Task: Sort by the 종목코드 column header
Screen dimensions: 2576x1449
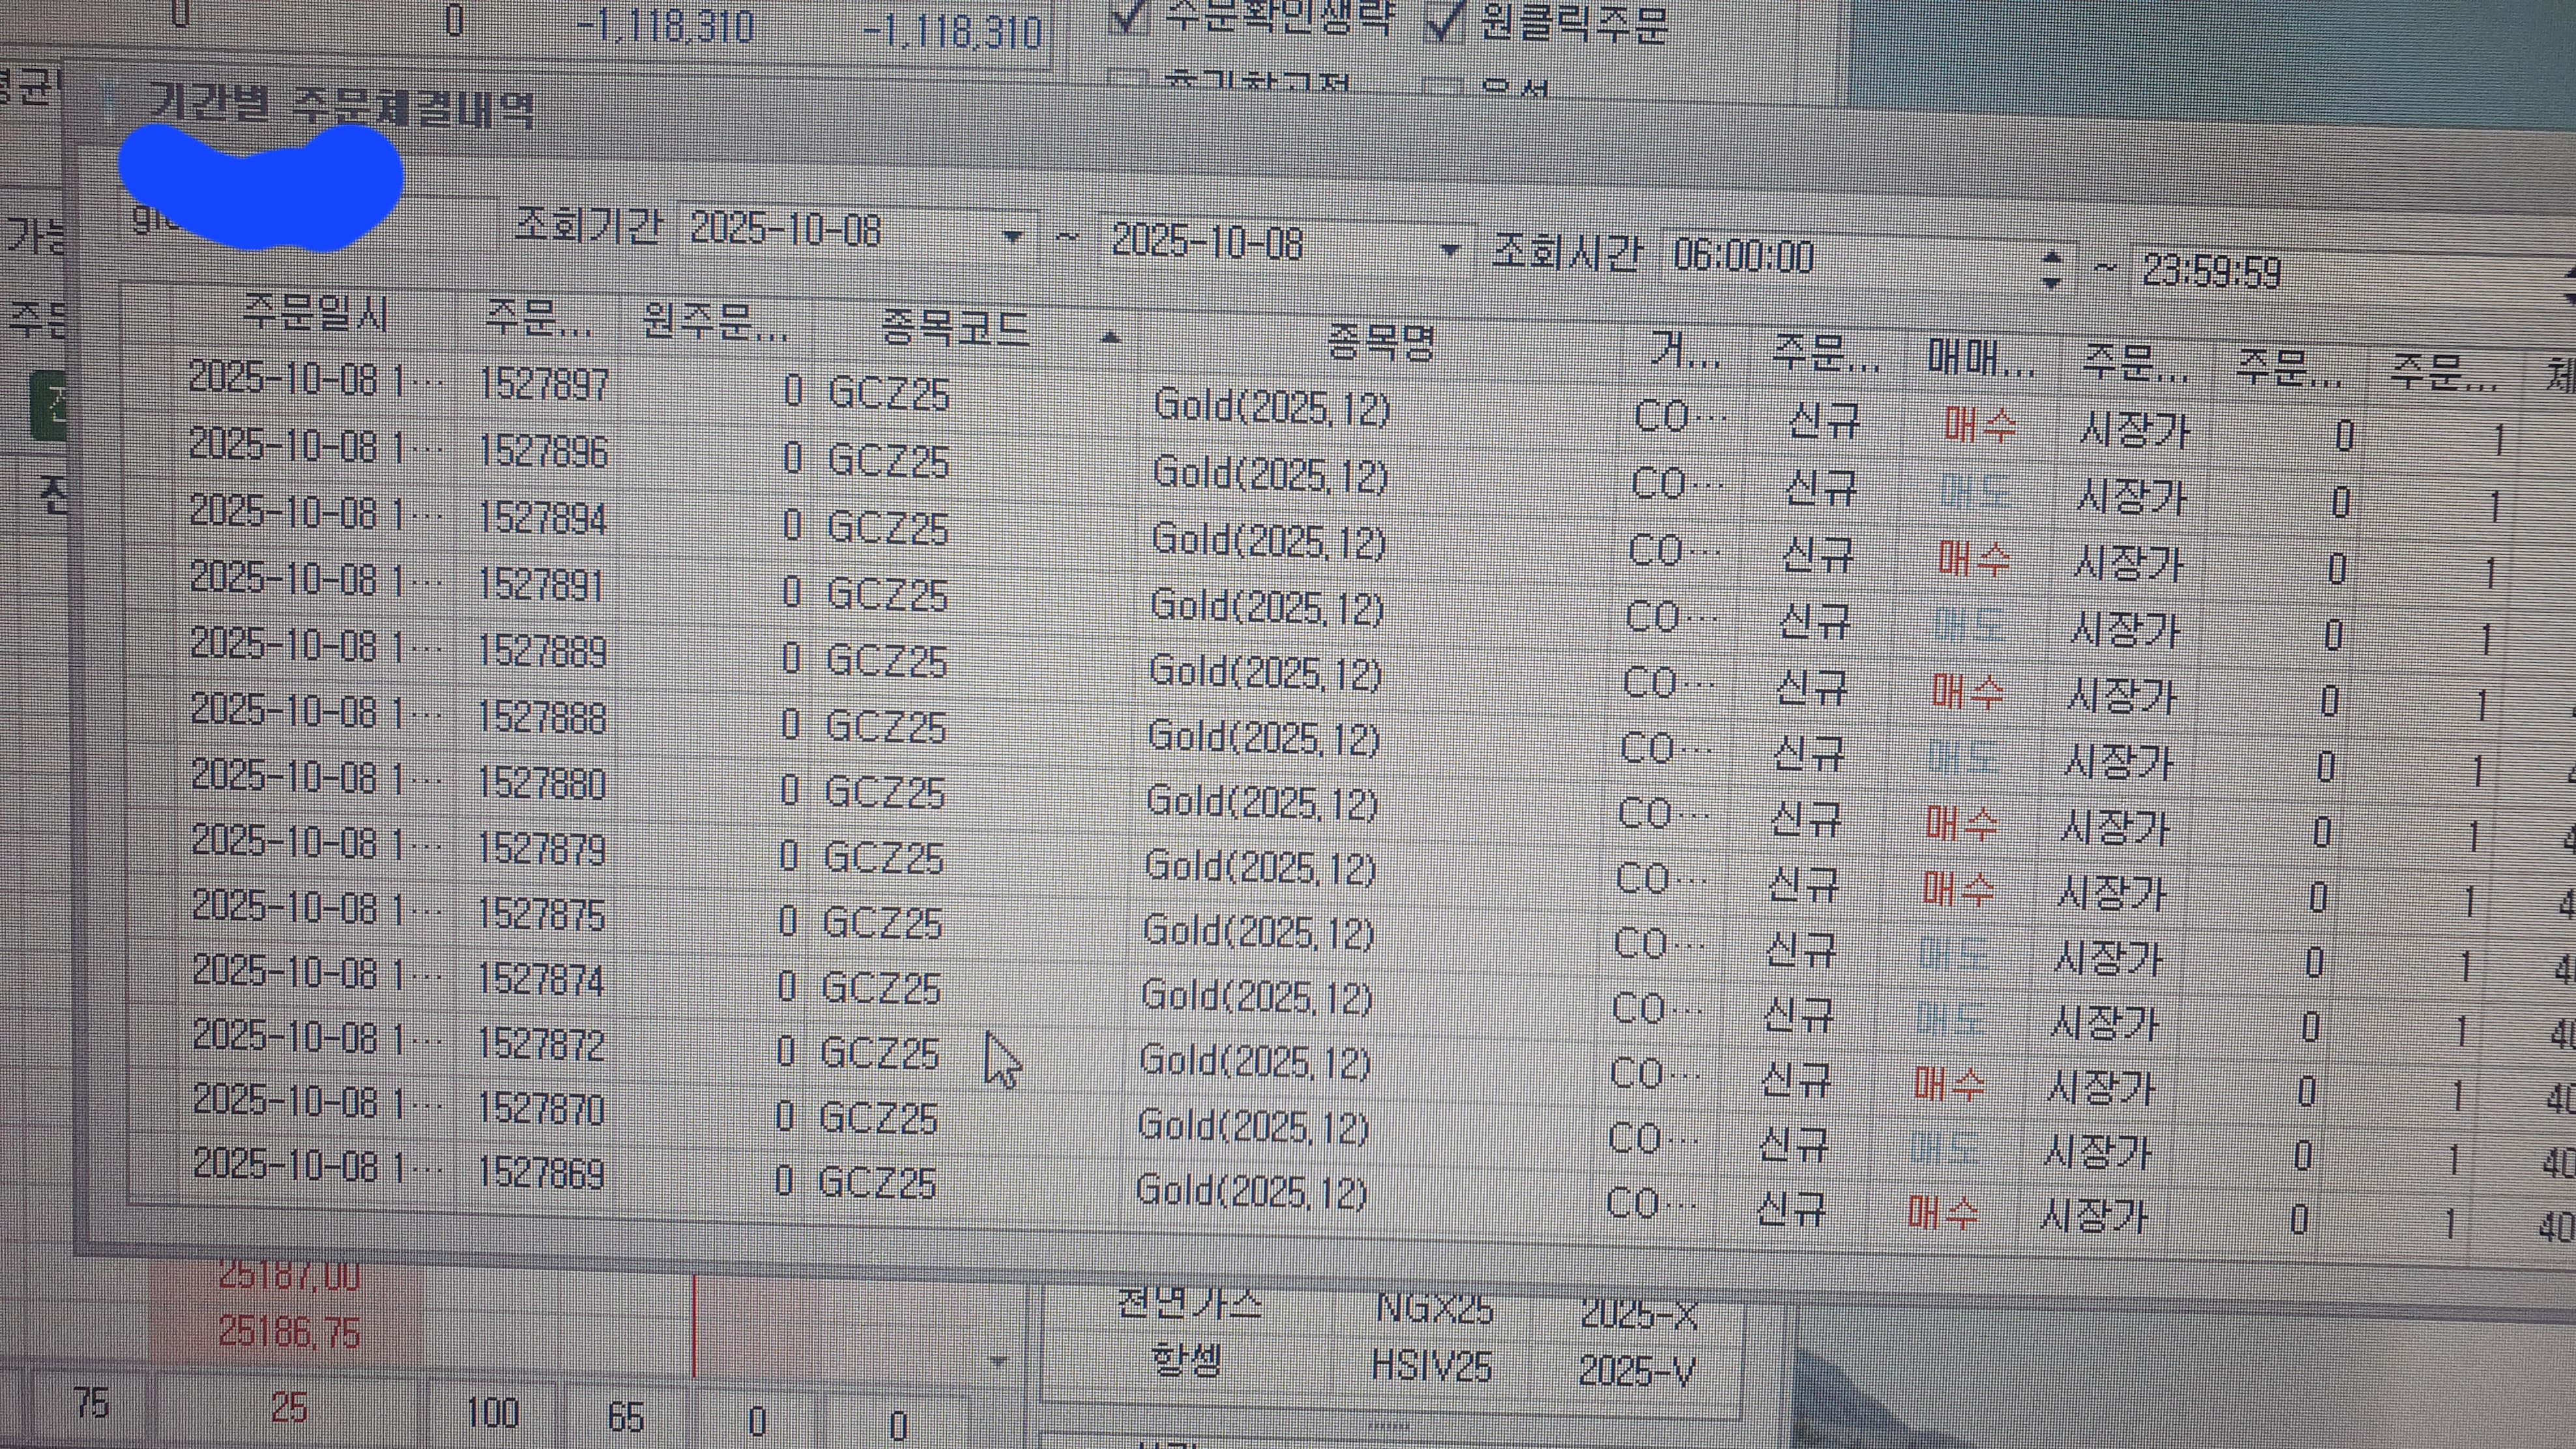Action: click(x=955, y=328)
